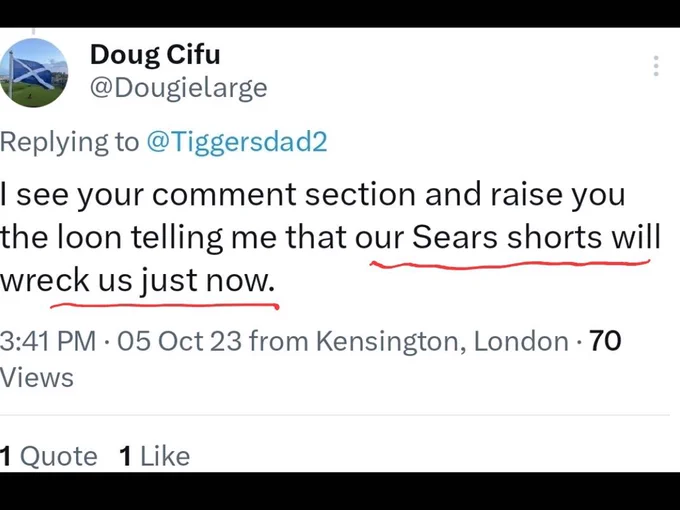Click the date 05 Oct 23

click(179, 340)
